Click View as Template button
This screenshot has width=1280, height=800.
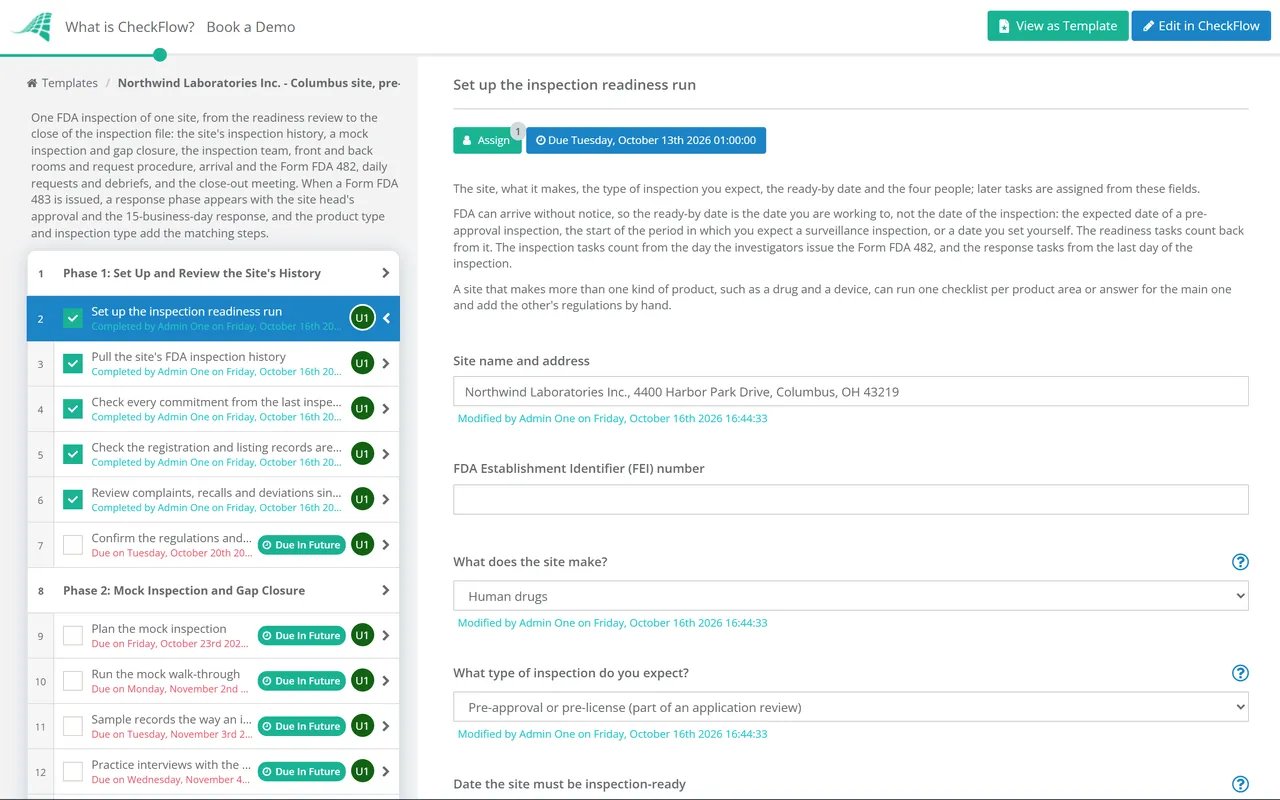tap(1058, 26)
